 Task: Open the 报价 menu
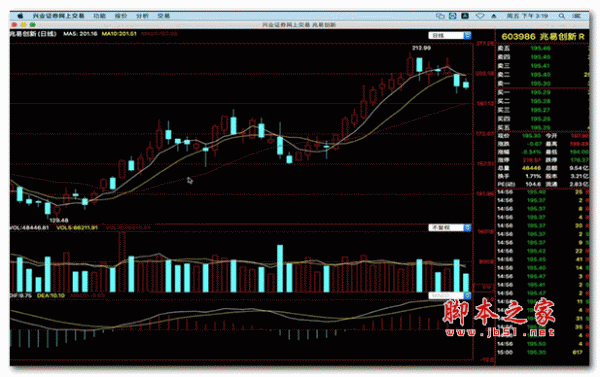[121, 16]
